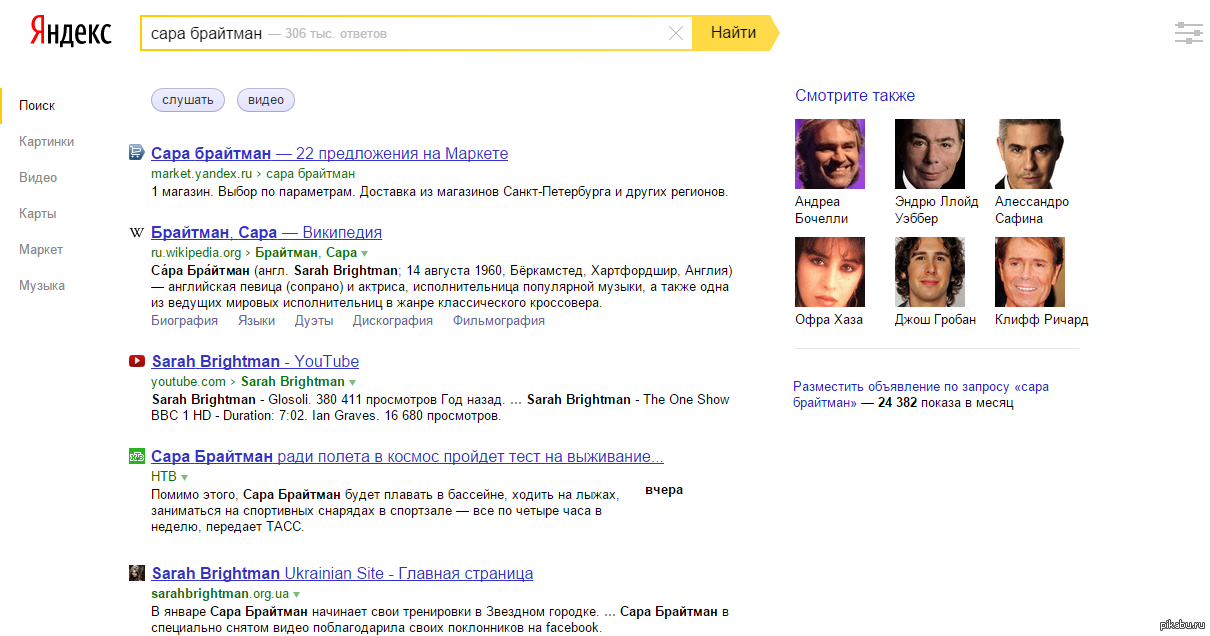Click the NTV green favicon icon
1210x636 pixels.
(137, 457)
